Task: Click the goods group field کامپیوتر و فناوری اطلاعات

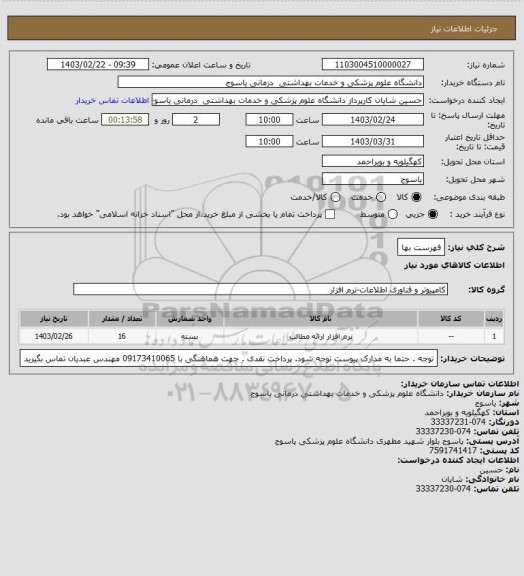Action: point(261,289)
